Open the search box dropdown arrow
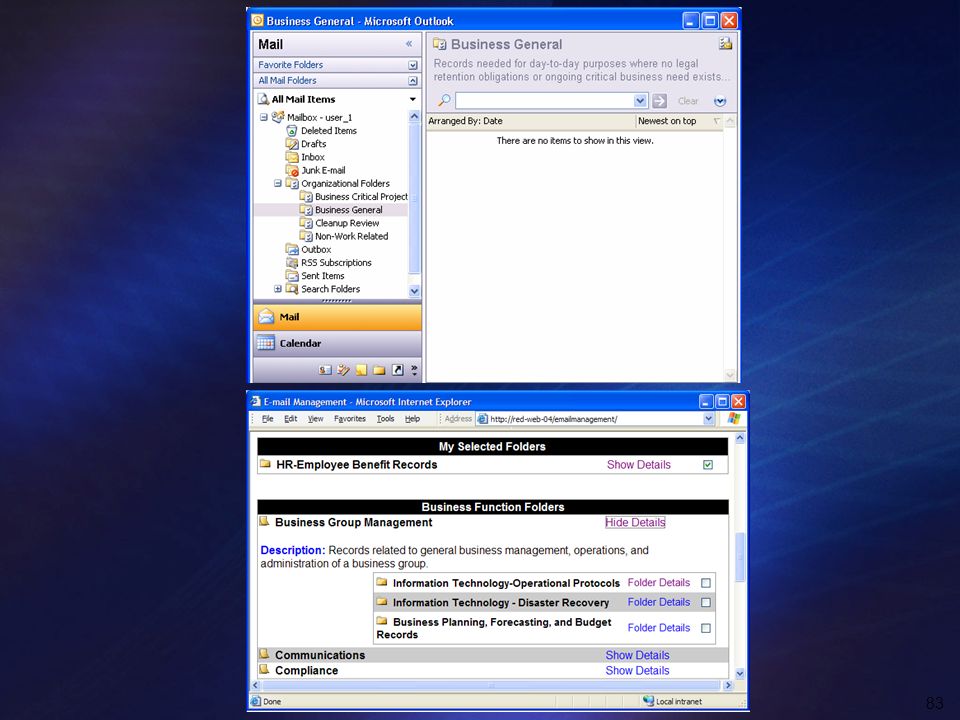This screenshot has width=960, height=720. tap(640, 100)
